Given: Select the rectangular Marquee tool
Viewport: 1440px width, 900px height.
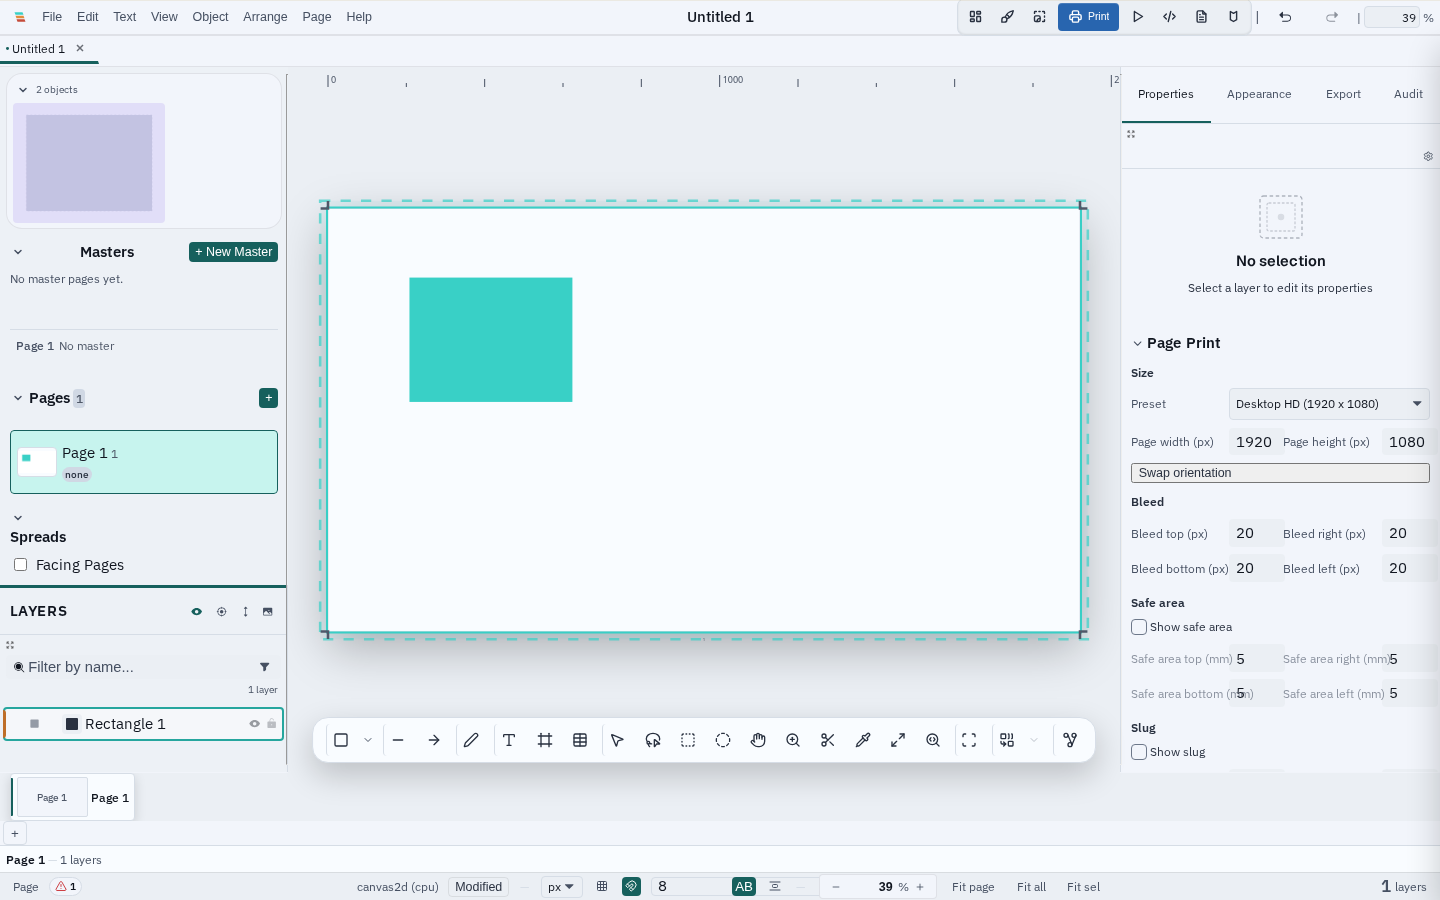Looking at the screenshot, I should 688,740.
